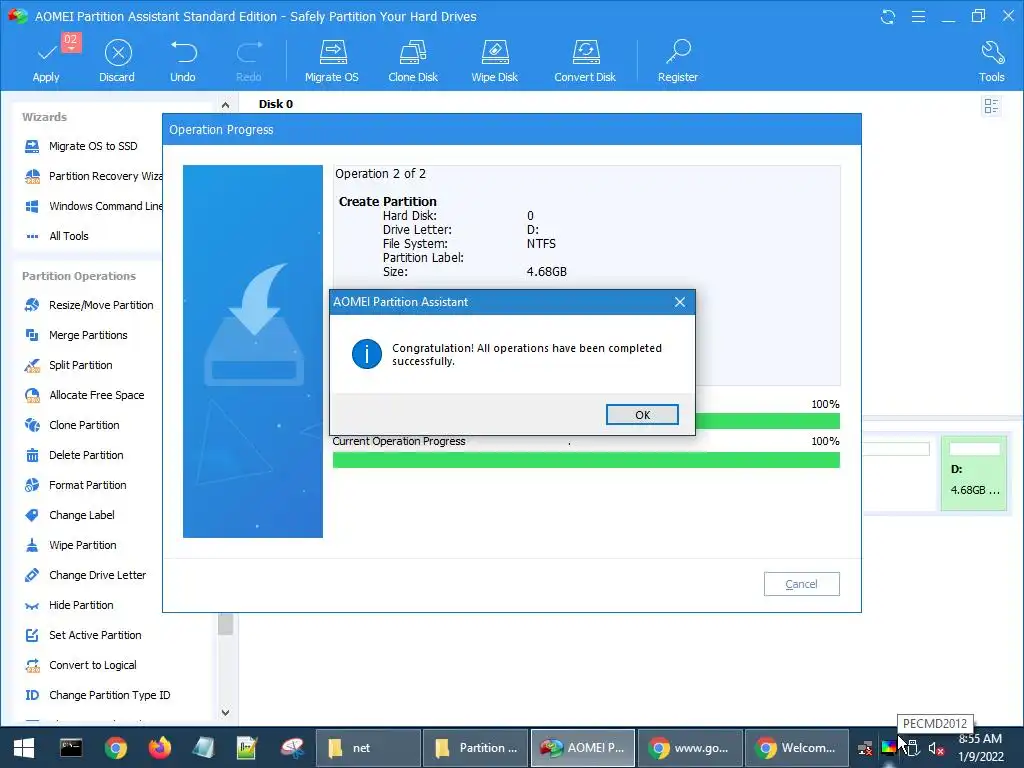Switch to Partition folder taskbar window

(x=475, y=748)
